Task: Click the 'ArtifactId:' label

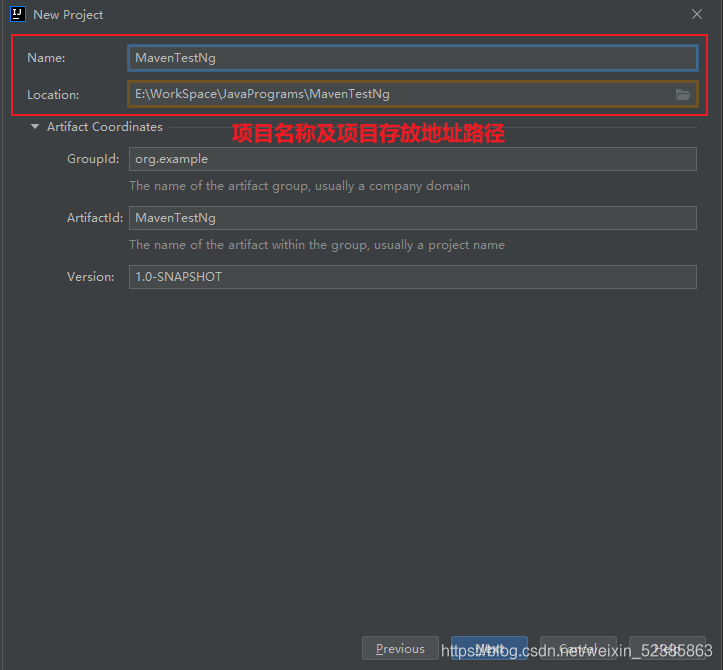Action: point(95,218)
